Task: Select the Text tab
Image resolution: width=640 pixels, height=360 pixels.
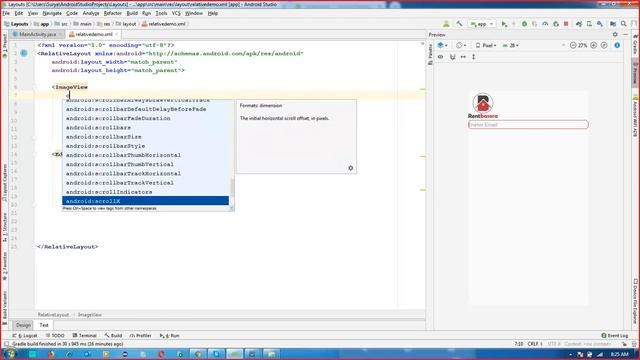Action: click(44, 325)
